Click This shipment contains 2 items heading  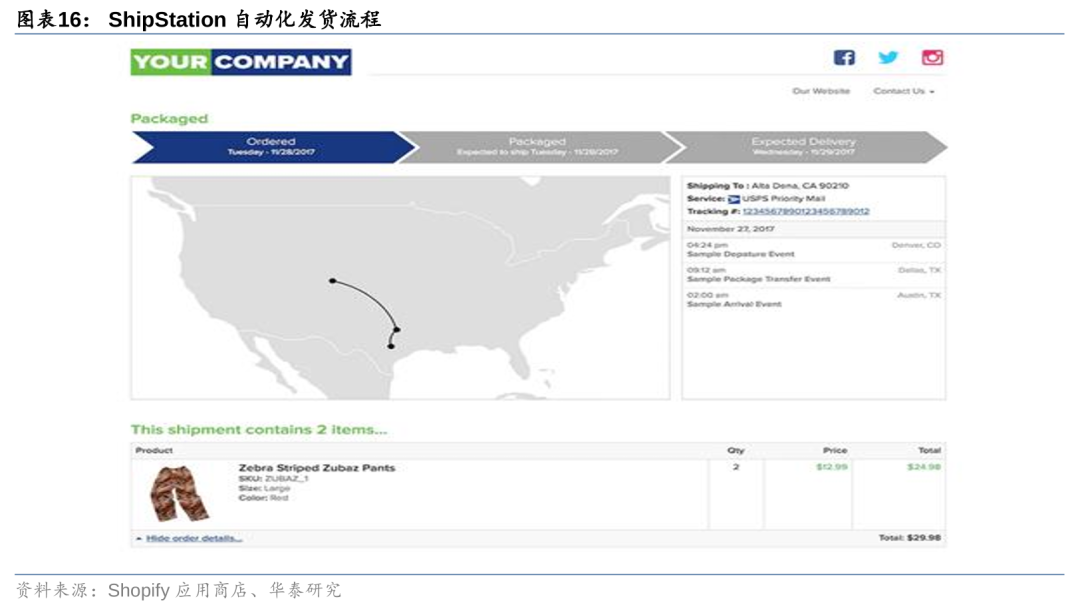[x=259, y=430]
